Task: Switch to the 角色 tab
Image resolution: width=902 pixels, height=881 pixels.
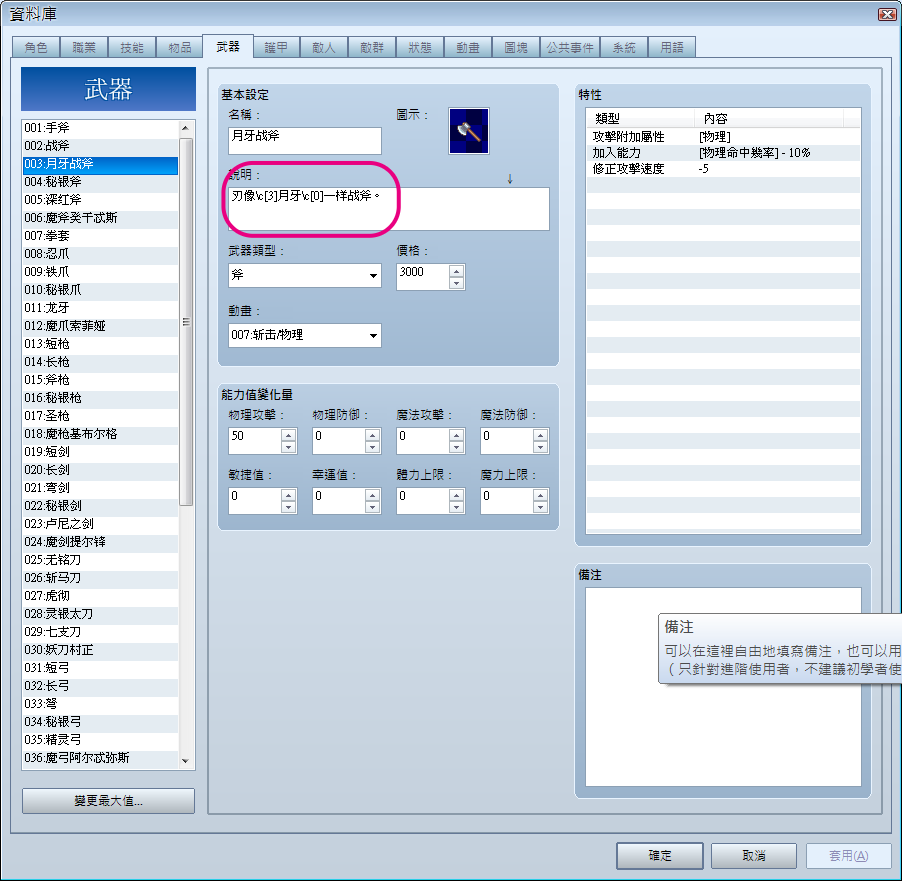Action: 36,47
